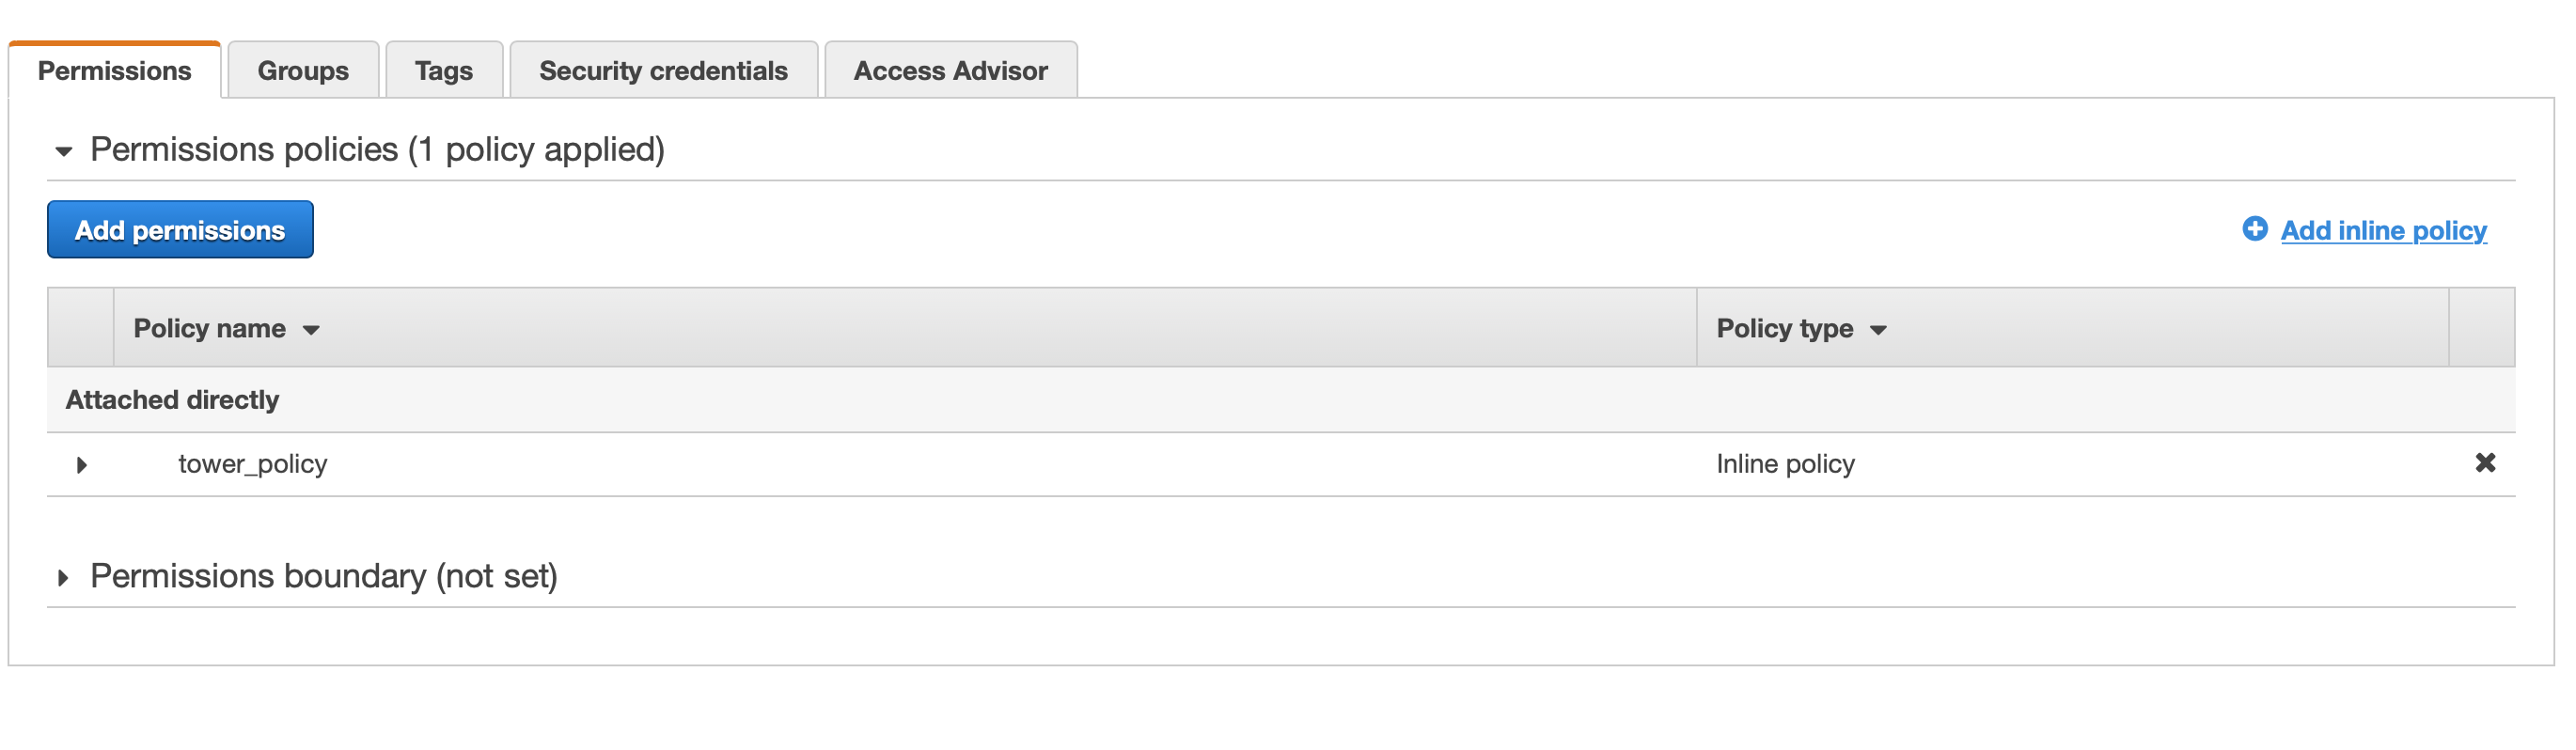Expand the tower_policy row details
Screen dimensions: 2576x750
pyautogui.click(x=82, y=465)
